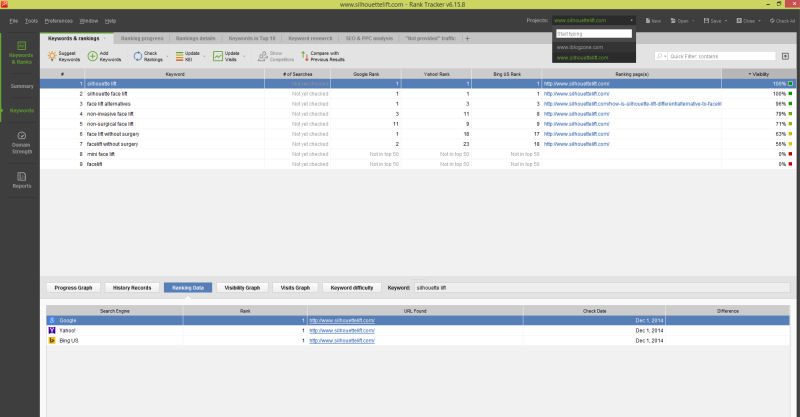Open ranking page link for face lift alternatives
Image resolution: width=800 pixels, height=417 pixels.
point(632,104)
